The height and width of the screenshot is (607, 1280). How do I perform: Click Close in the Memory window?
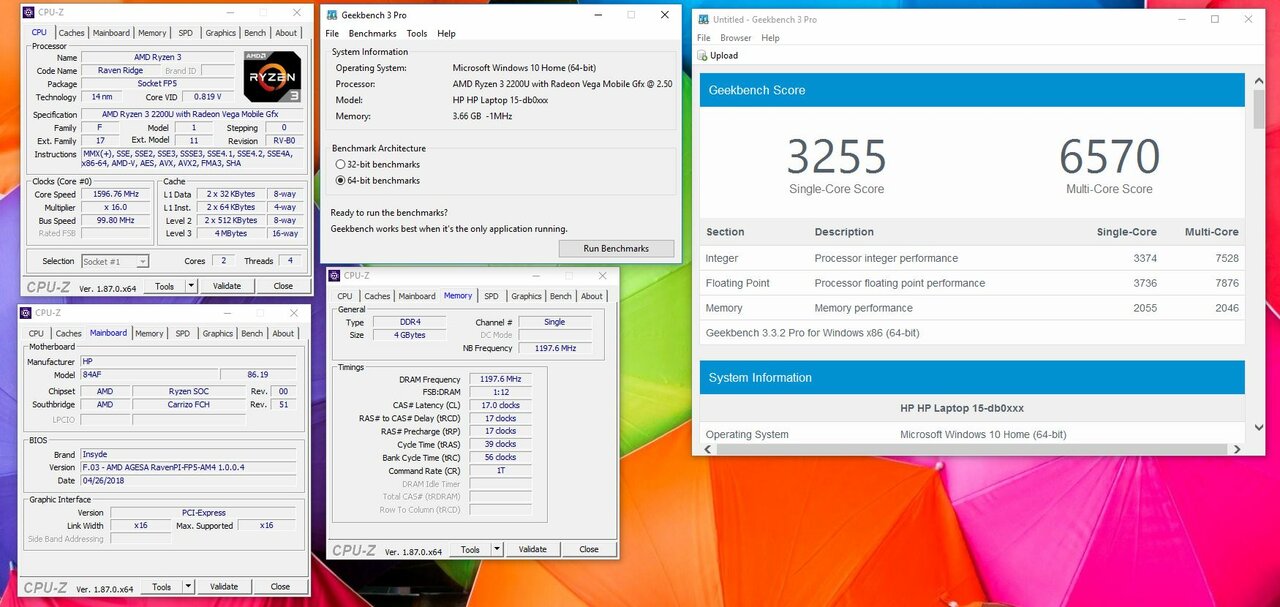point(589,549)
